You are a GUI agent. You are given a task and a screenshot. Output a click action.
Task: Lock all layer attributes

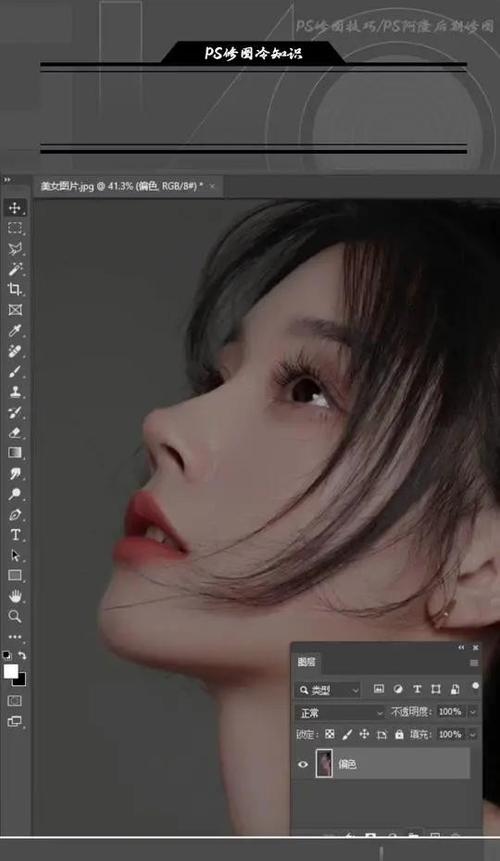[x=399, y=734]
